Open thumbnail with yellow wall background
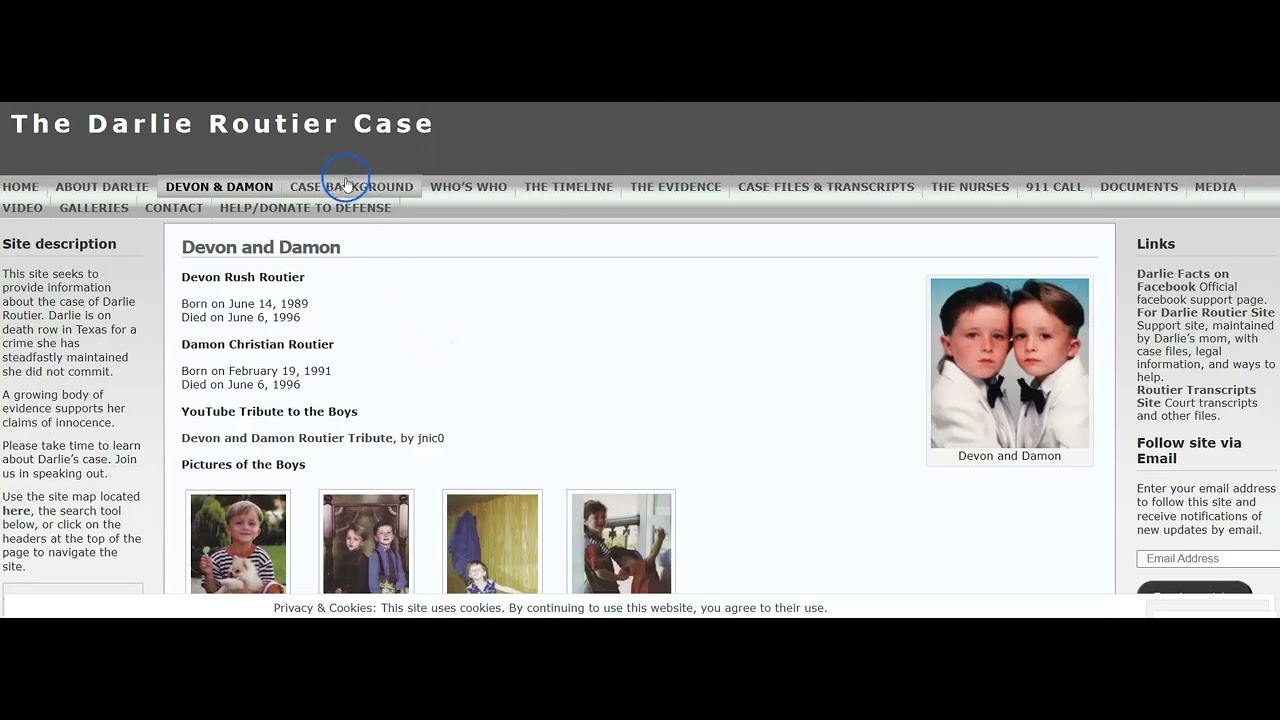1280x720 pixels. point(492,544)
